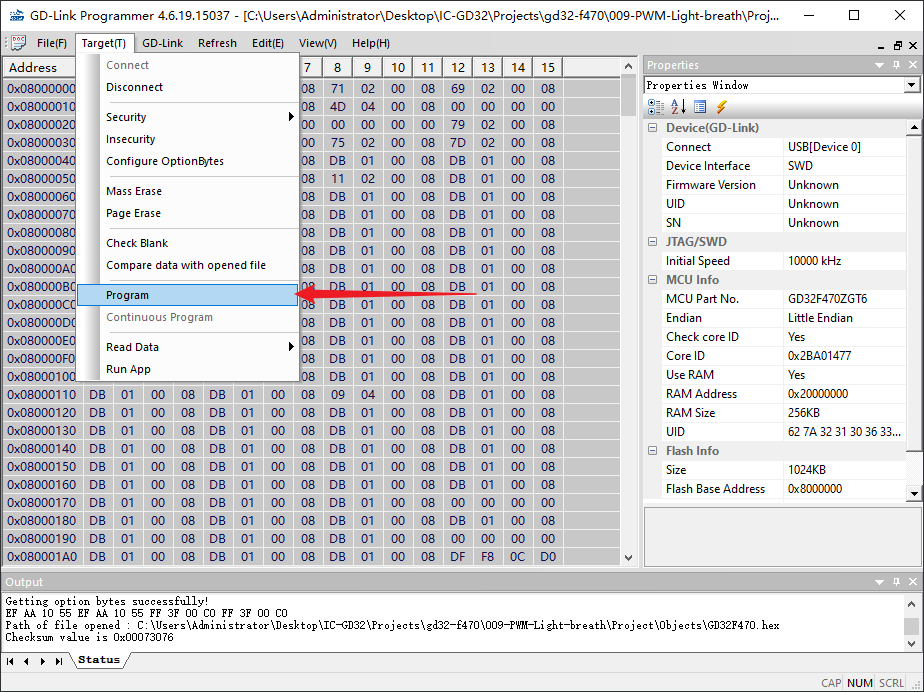Go to next output tab arrow

(42, 661)
